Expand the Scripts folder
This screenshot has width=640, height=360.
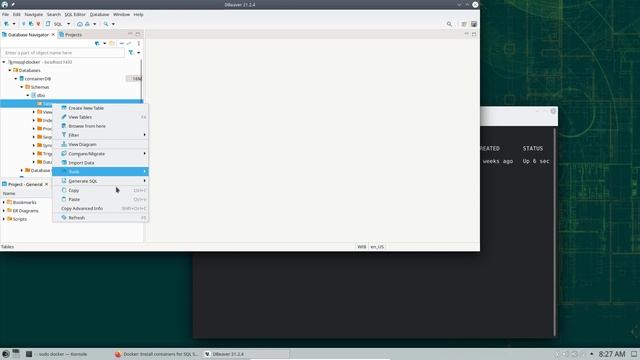coord(4,219)
